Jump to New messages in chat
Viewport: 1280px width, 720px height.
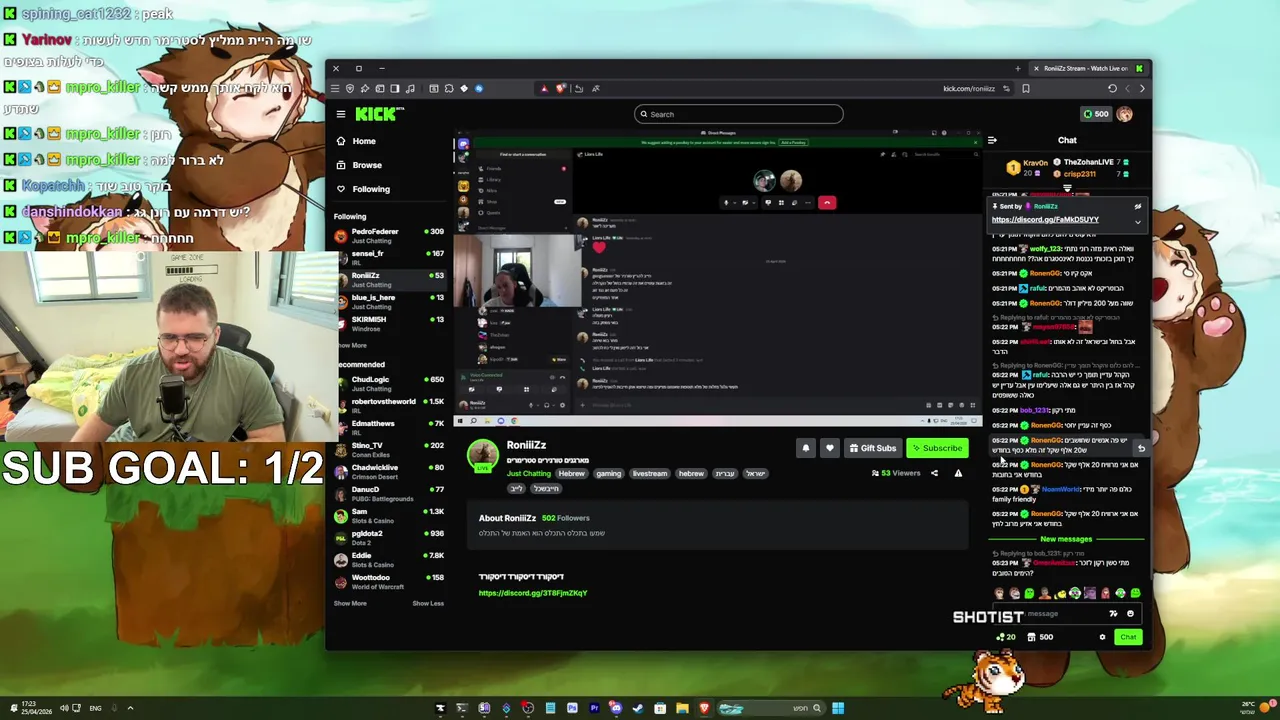pyautogui.click(x=1066, y=539)
